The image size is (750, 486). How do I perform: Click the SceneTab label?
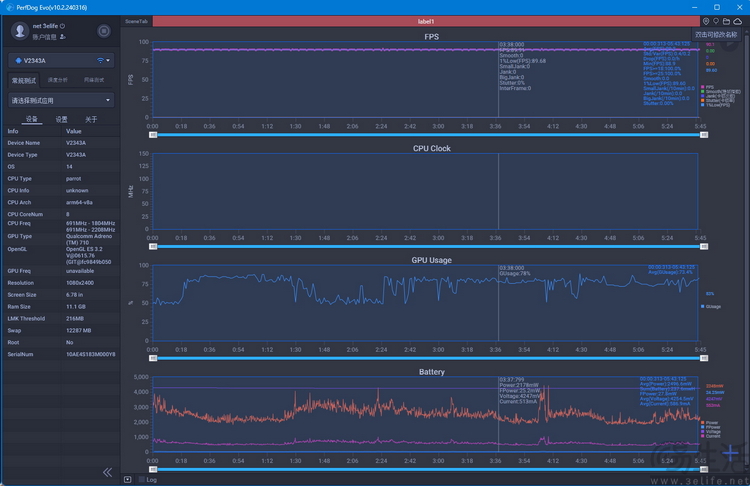[x=136, y=22]
